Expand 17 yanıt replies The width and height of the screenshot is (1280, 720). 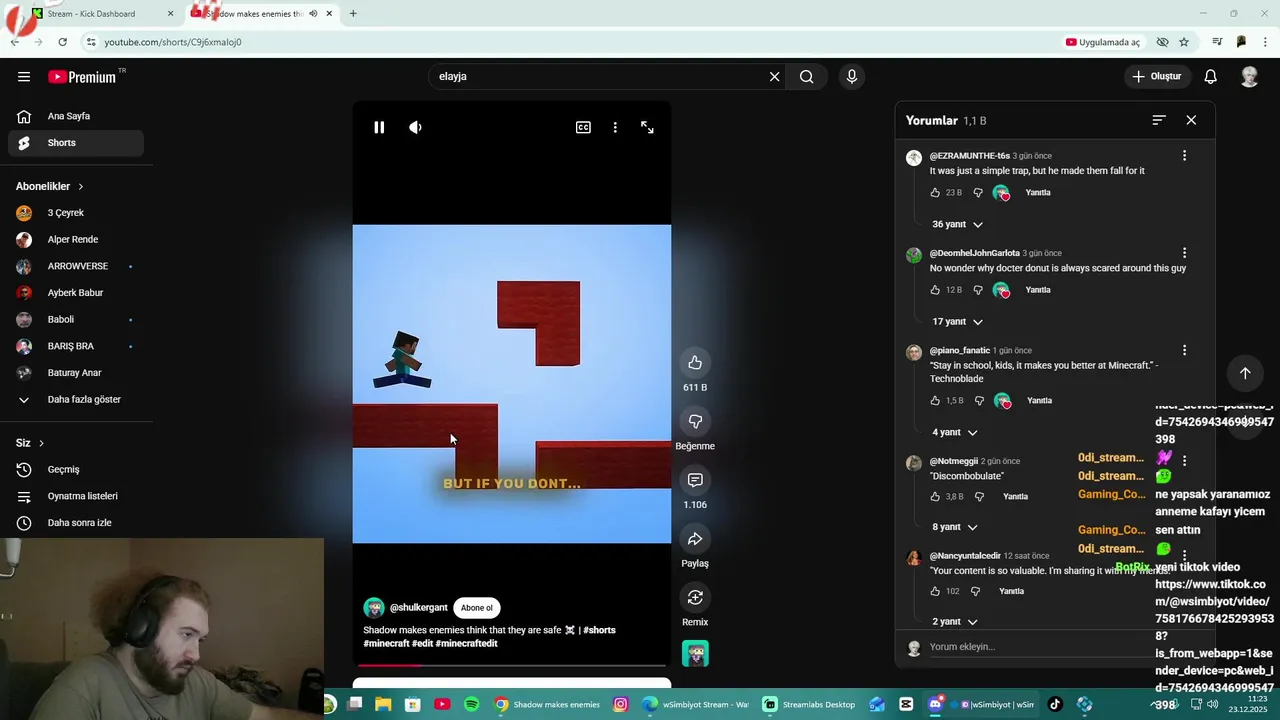(x=957, y=322)
